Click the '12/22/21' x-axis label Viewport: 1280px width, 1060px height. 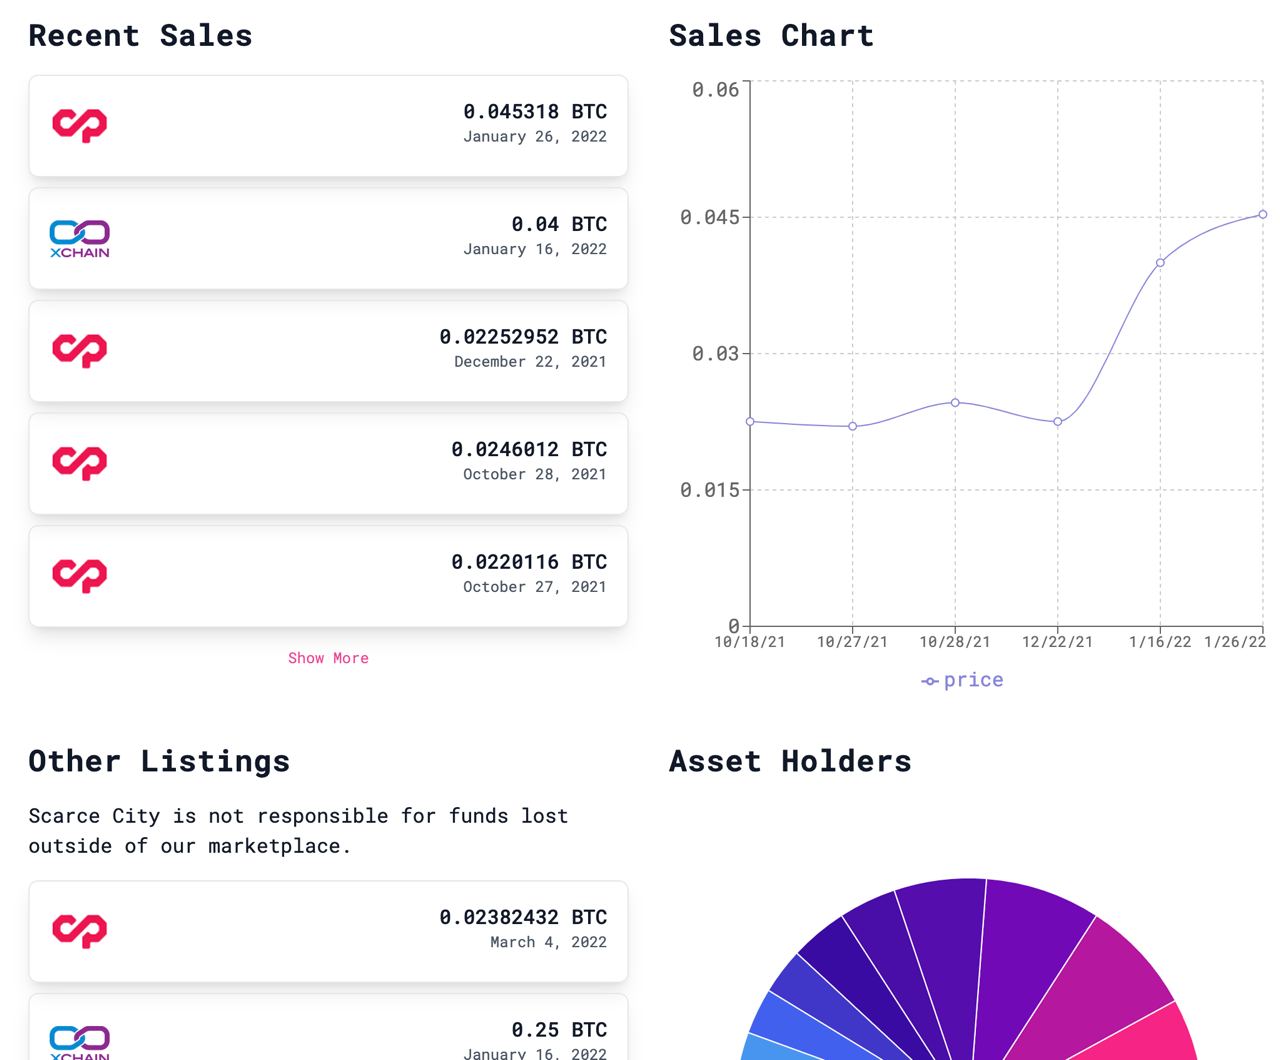[1057, 642]
